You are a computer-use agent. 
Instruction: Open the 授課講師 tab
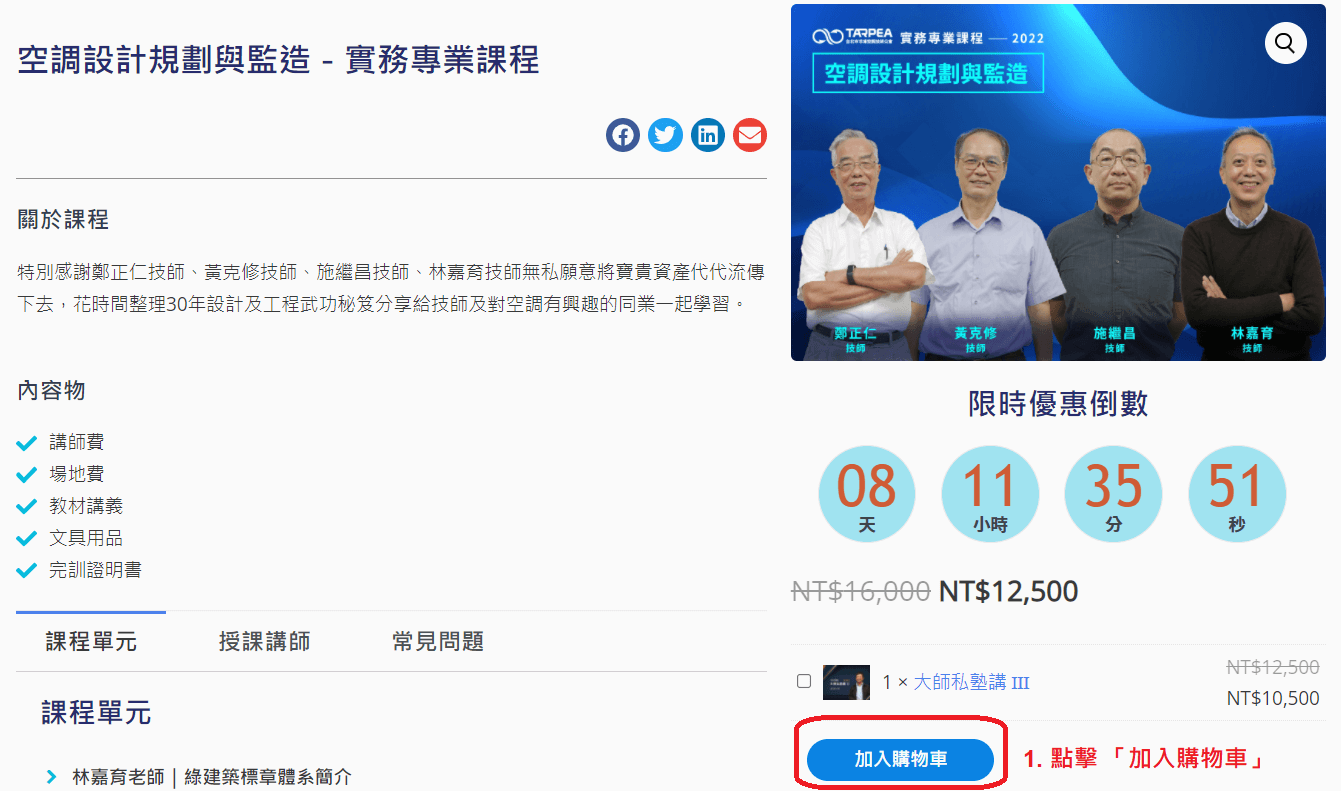[264, 641]
